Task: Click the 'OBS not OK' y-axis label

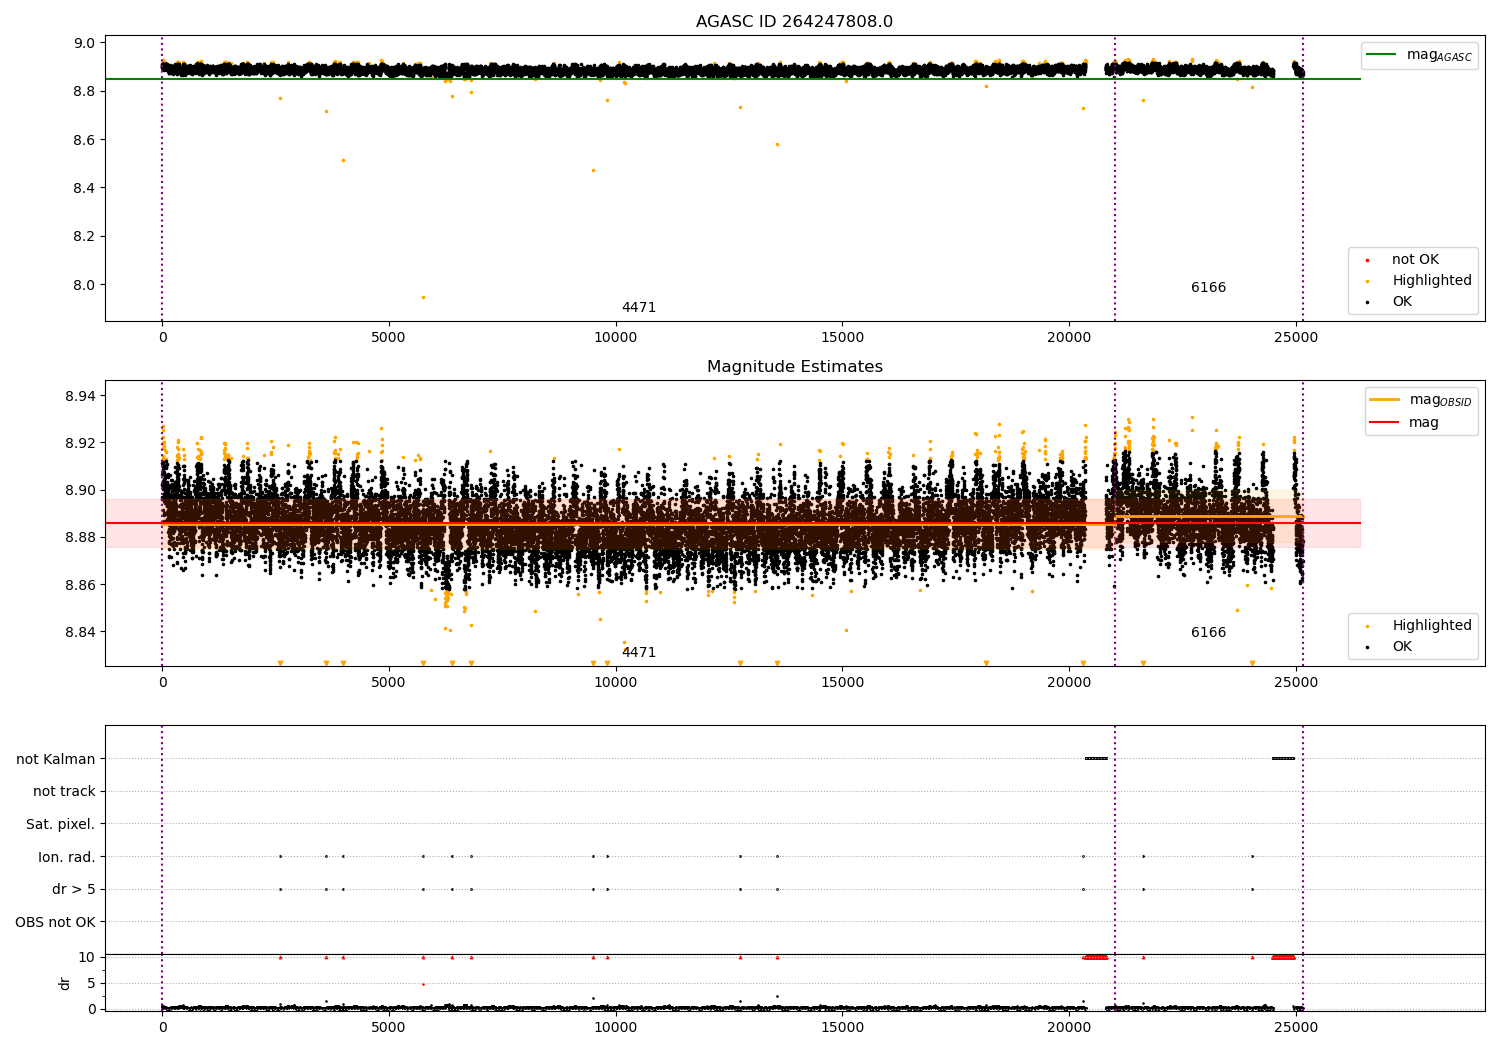Action: pyautogui.click(x=55, y=922)
